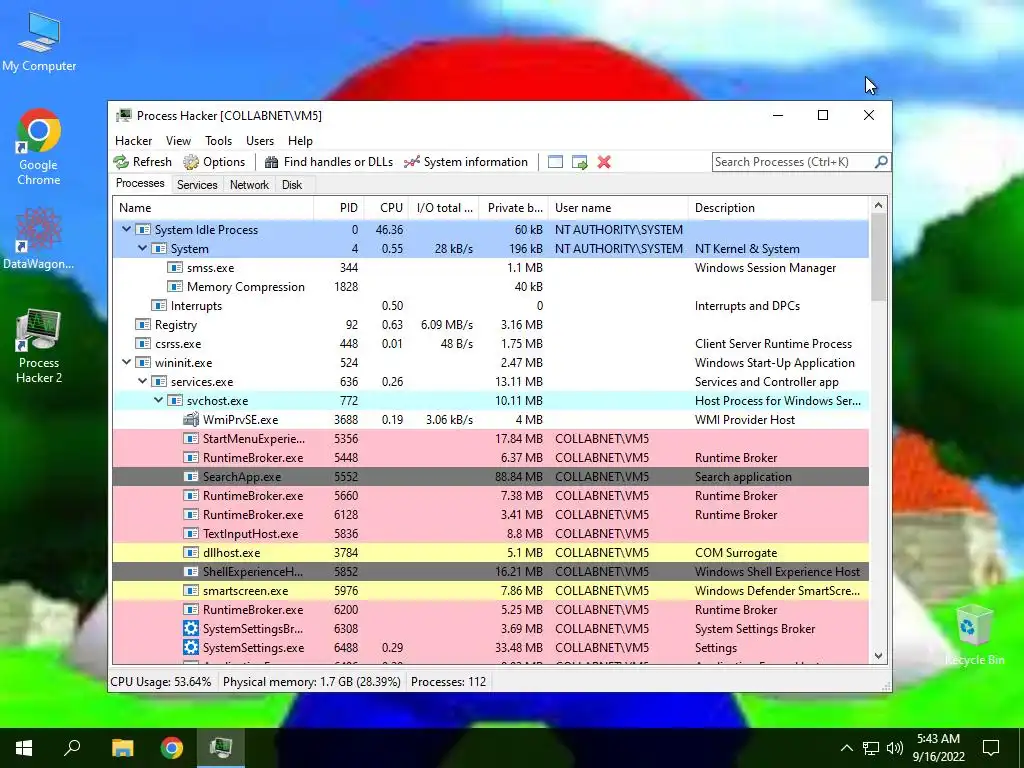The image size is (1024, 768).
Task: Sort by the Private bytes column header
Action: (513, 208)
